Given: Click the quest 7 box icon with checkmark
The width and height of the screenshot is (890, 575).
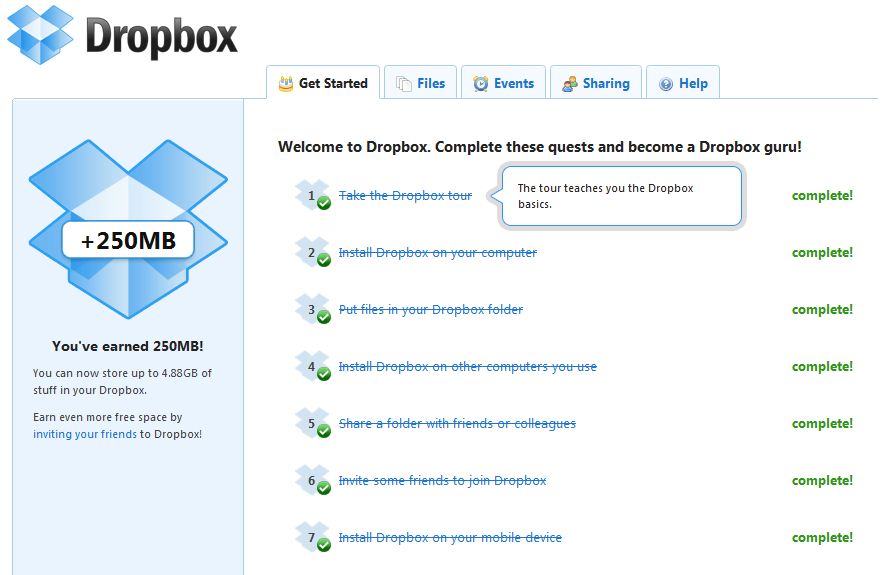Looking at the screenshot, I should (313, 538).
